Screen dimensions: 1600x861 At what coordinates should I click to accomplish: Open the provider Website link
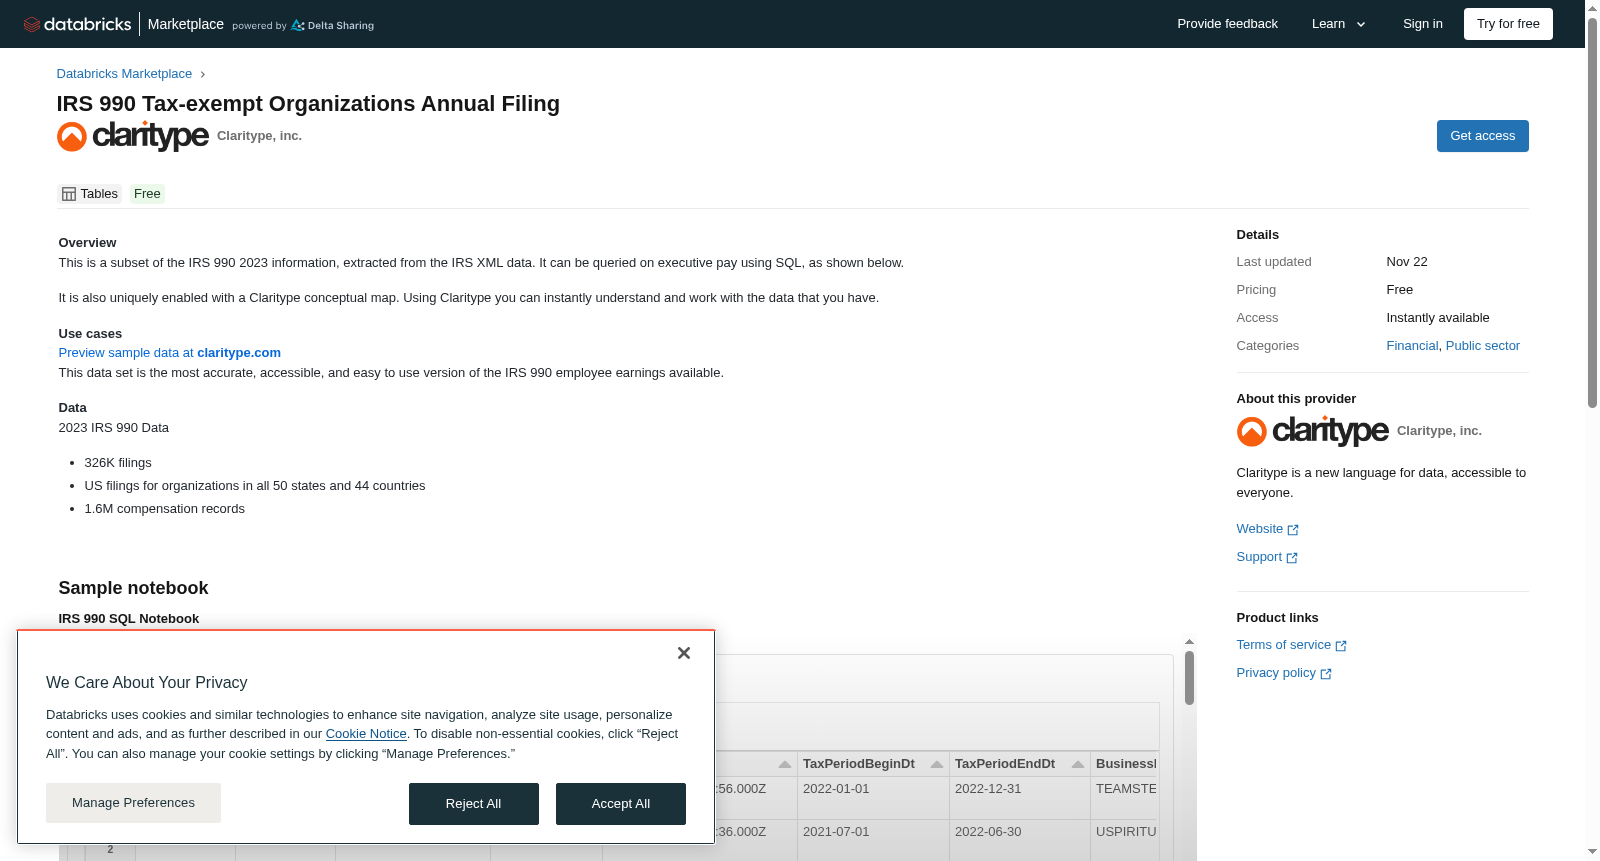click(1267, 529)
